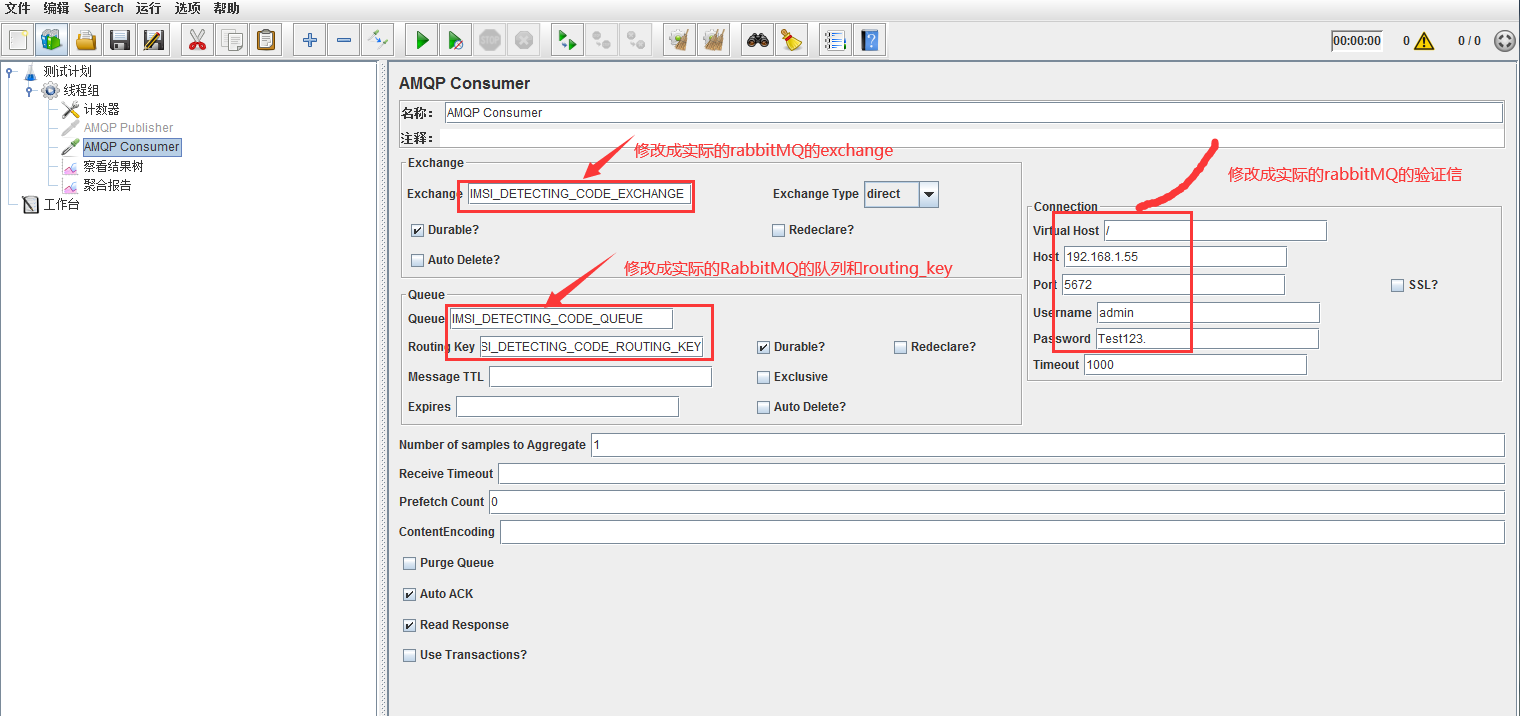Open the 运行 menu
This screenshot has height=716, width=1520.
(148, 8)
